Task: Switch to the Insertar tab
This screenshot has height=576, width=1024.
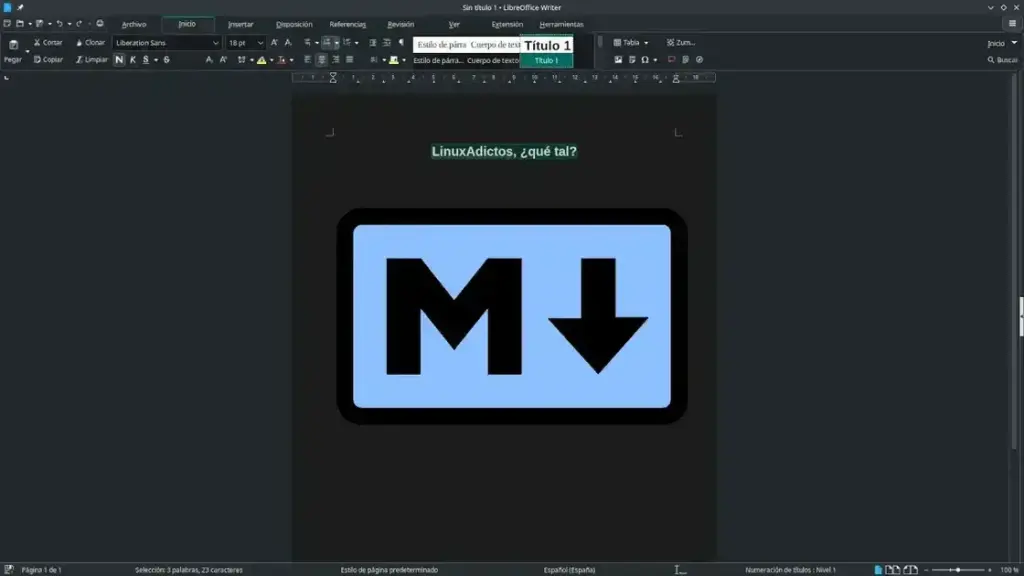Action: [240, 24]
